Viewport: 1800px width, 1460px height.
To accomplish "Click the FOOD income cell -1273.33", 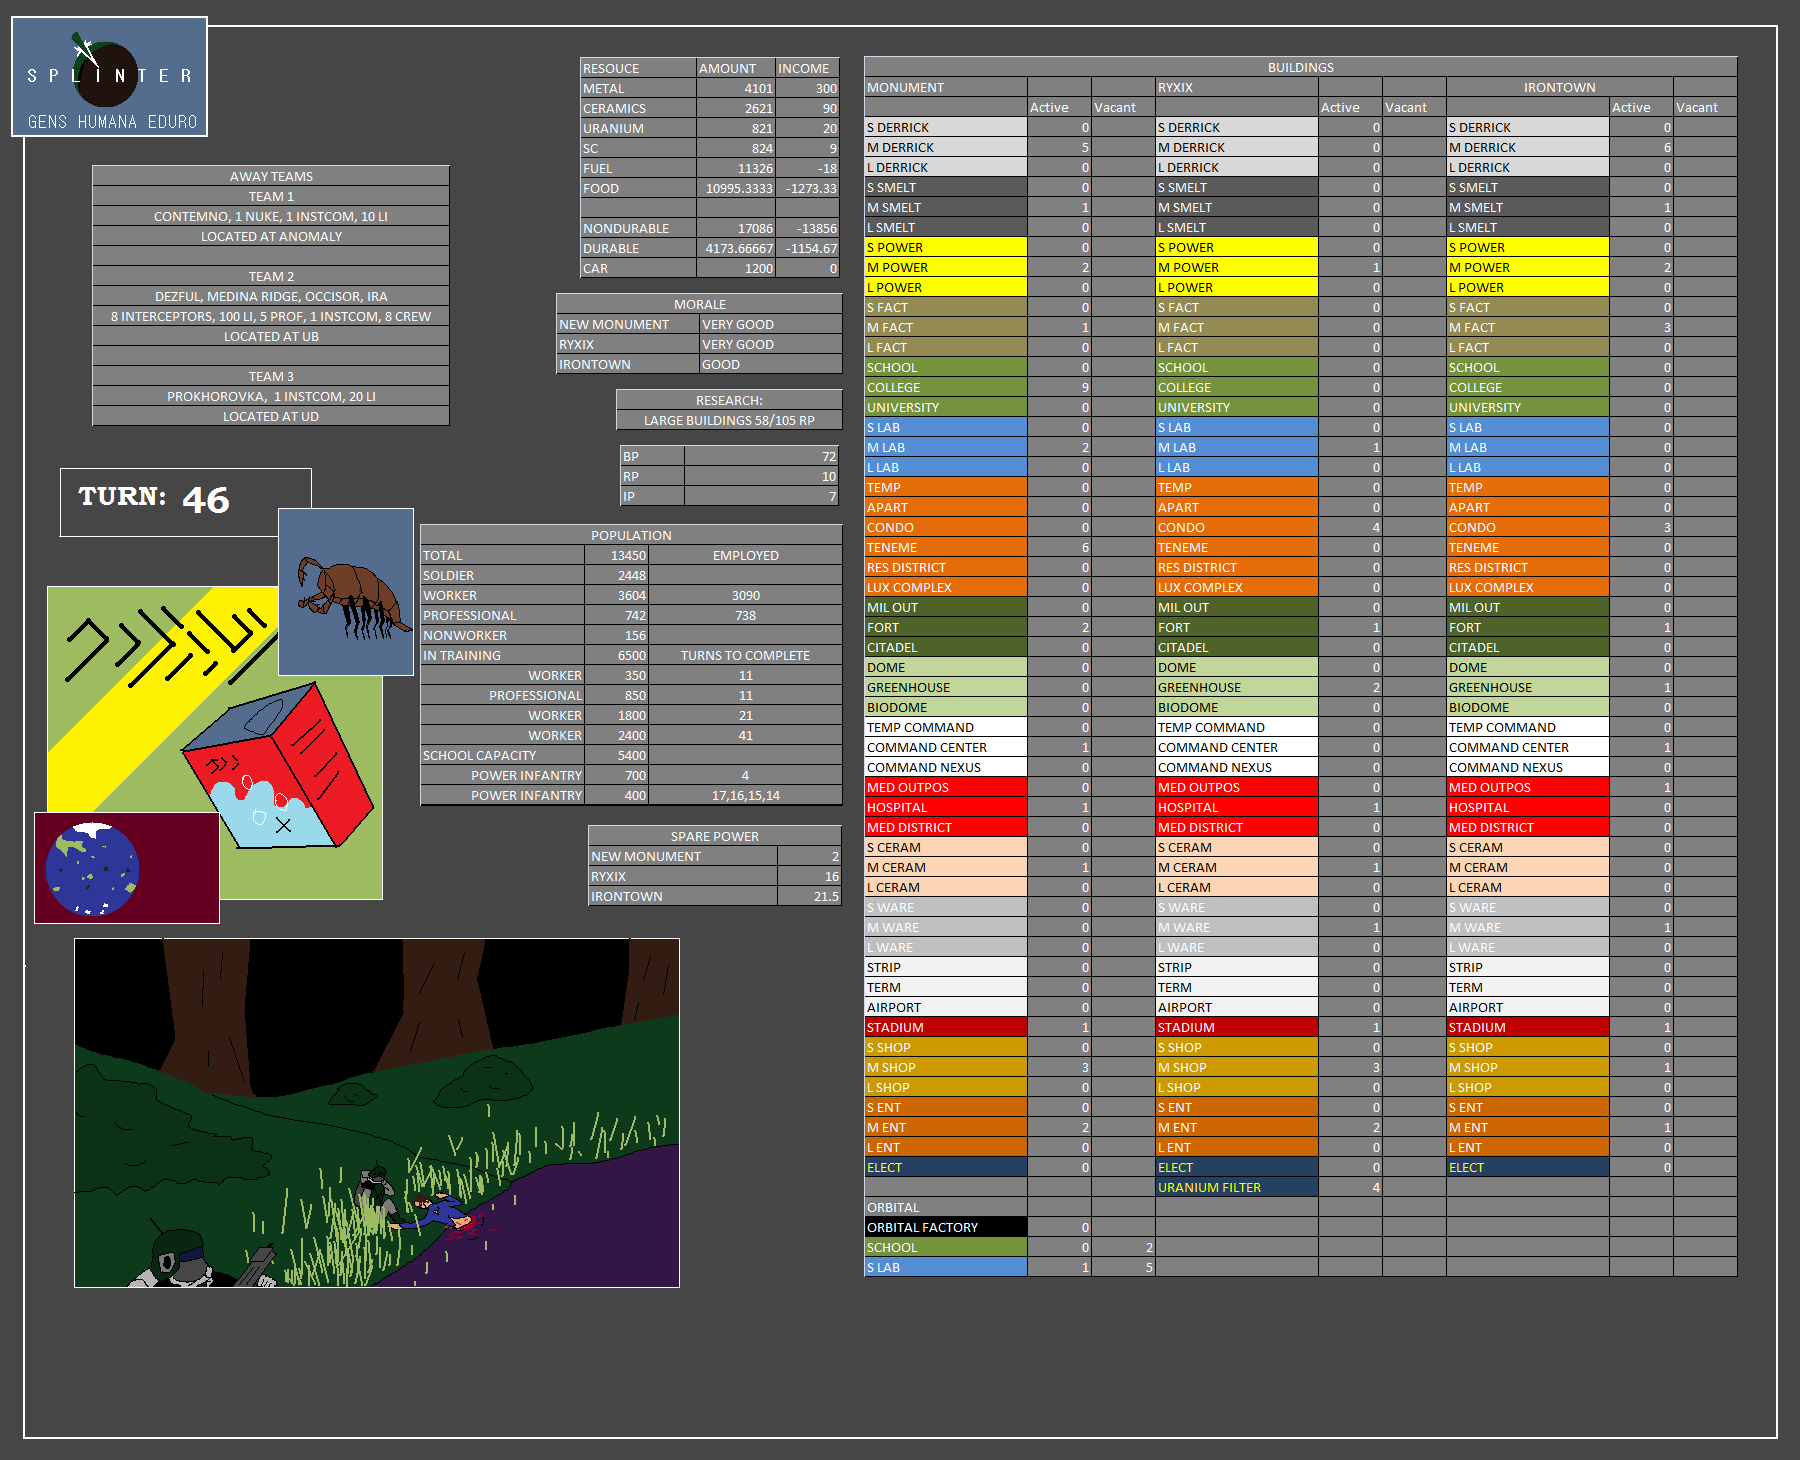I will pyautogui.click(x=808, y=189).
